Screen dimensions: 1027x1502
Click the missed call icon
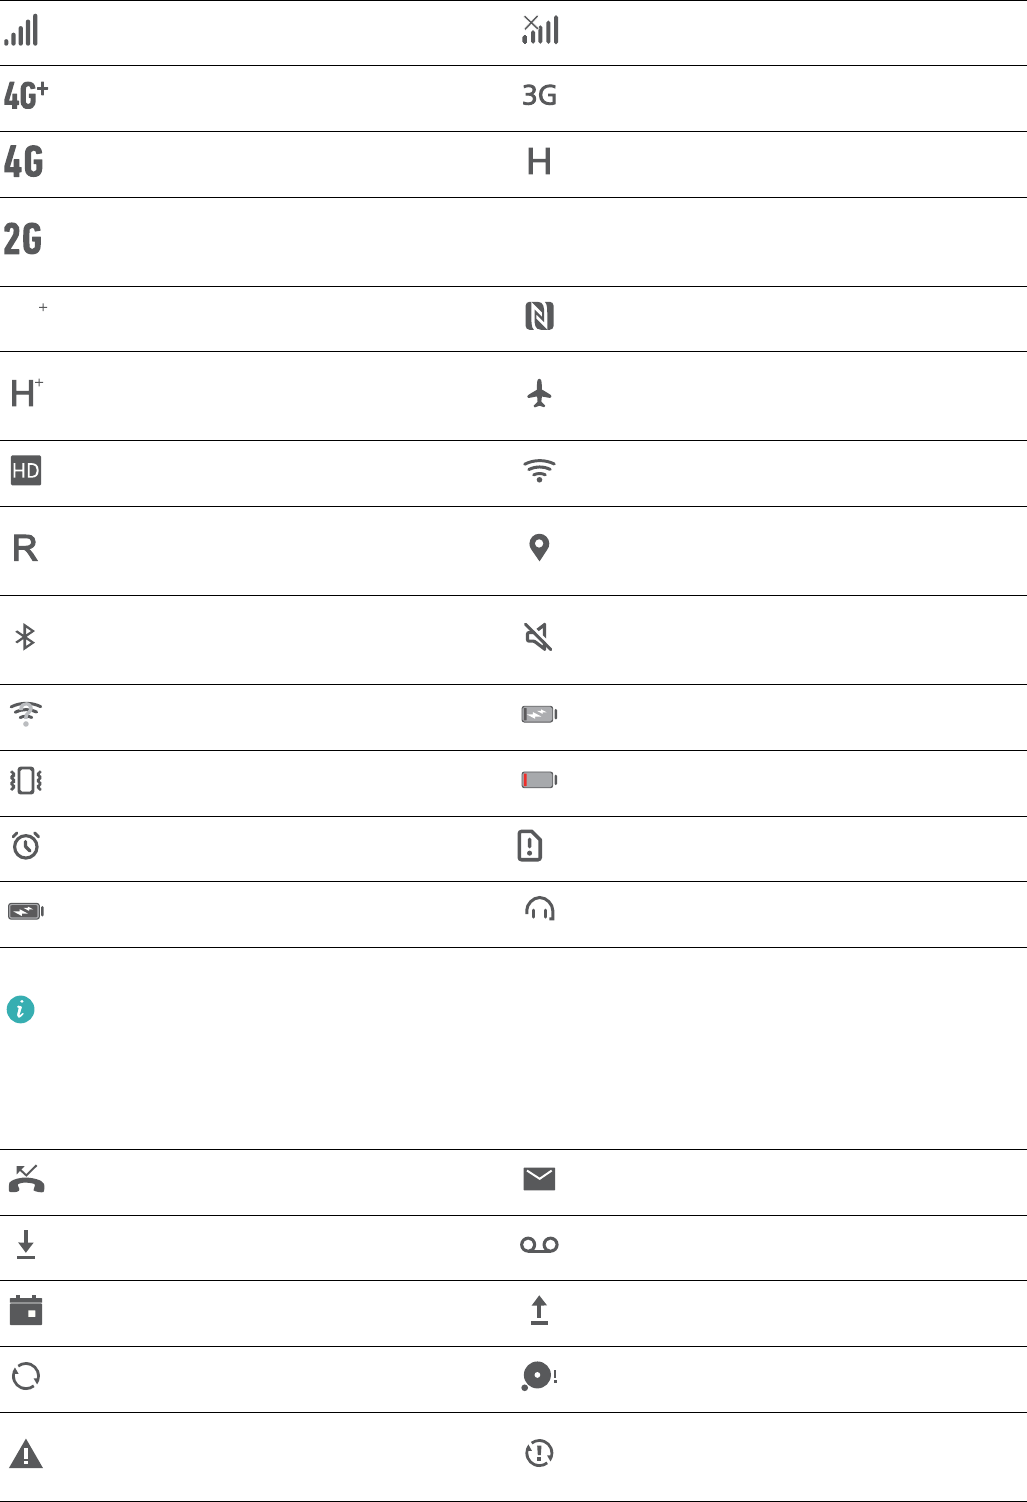coord(26,1180)
